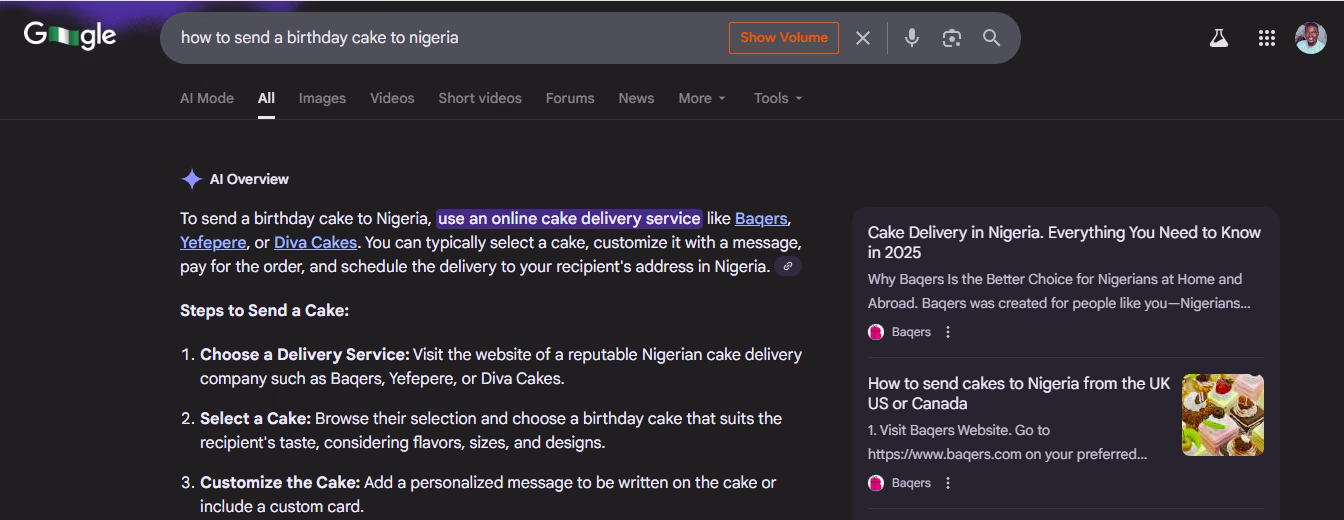Click the highlighted 'use an online cake delivery service' text
1344x520 pixels.
point(569,218)
